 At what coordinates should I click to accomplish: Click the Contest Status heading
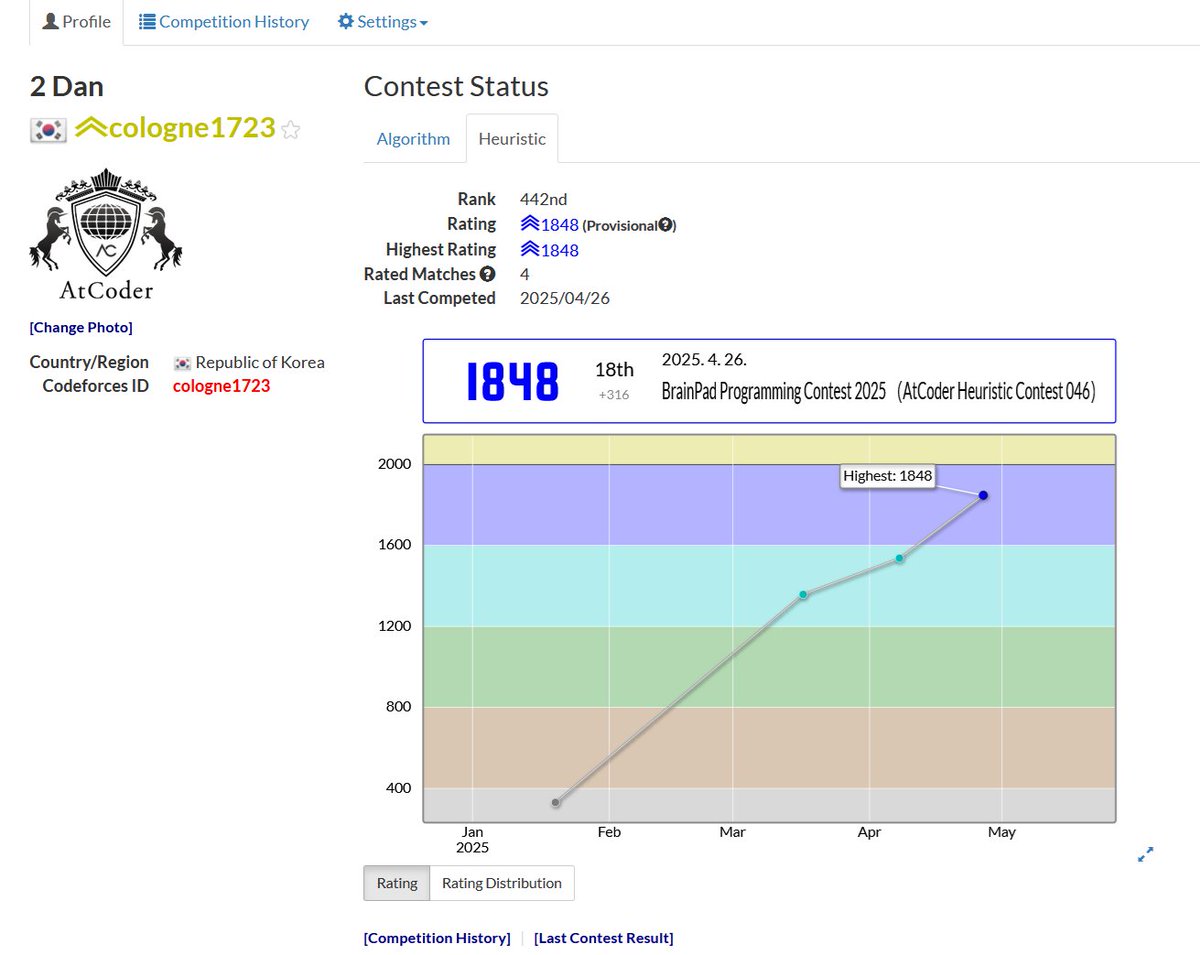click(x=456, y=86)
